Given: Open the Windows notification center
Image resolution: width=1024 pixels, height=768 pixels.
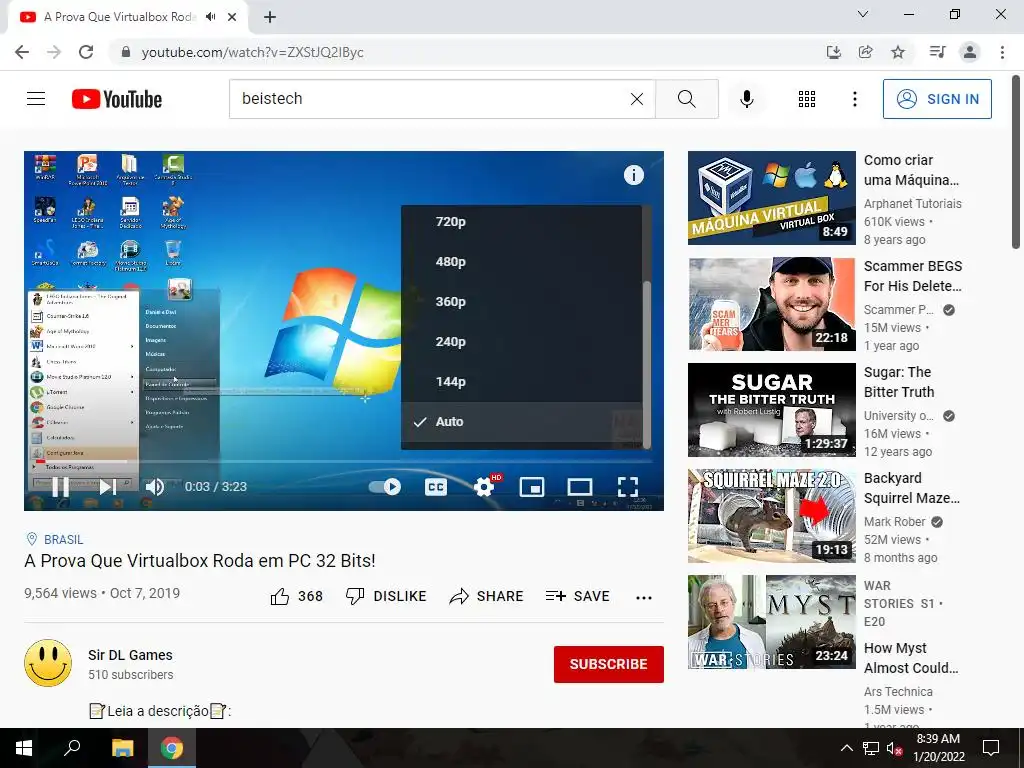Looking at the screenshot, I should pos(991,748).
